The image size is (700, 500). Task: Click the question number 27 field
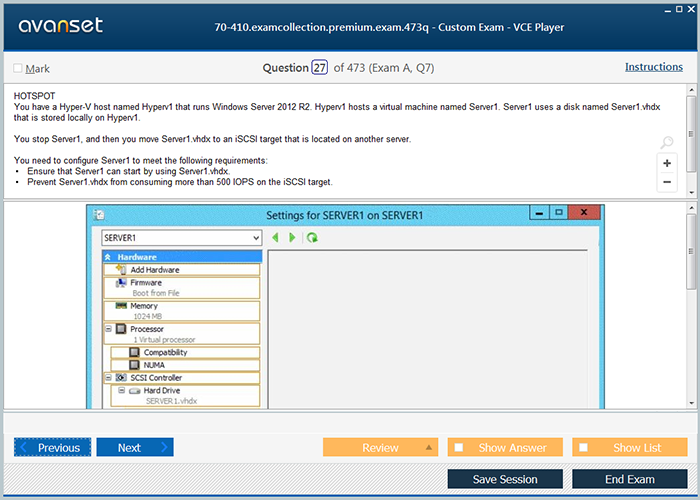(319, 67)
